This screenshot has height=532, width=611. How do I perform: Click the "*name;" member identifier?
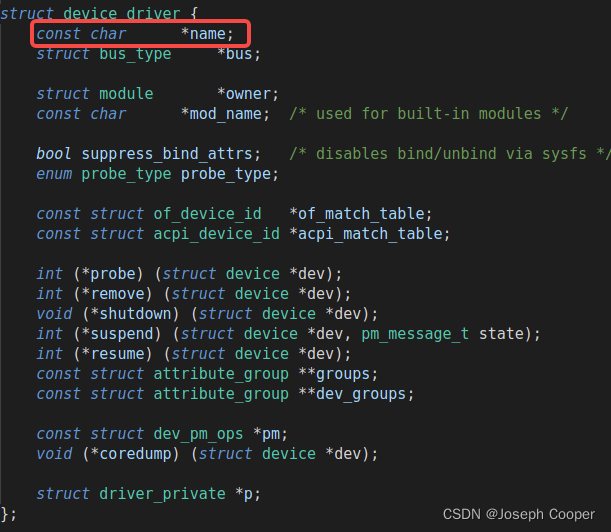[207, 34]
